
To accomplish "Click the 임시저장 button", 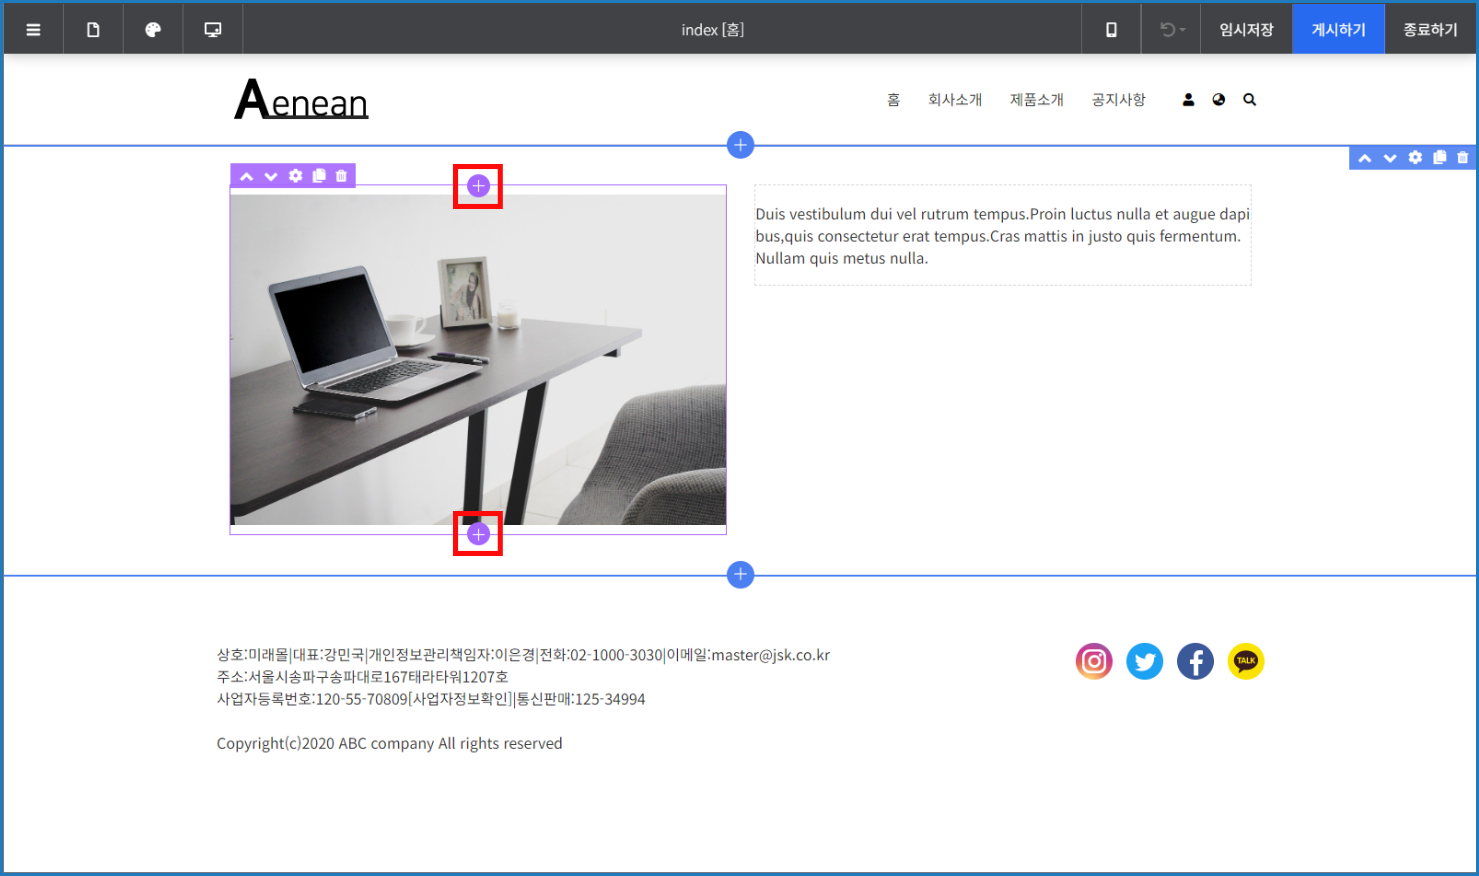I will pos(1246,30).
